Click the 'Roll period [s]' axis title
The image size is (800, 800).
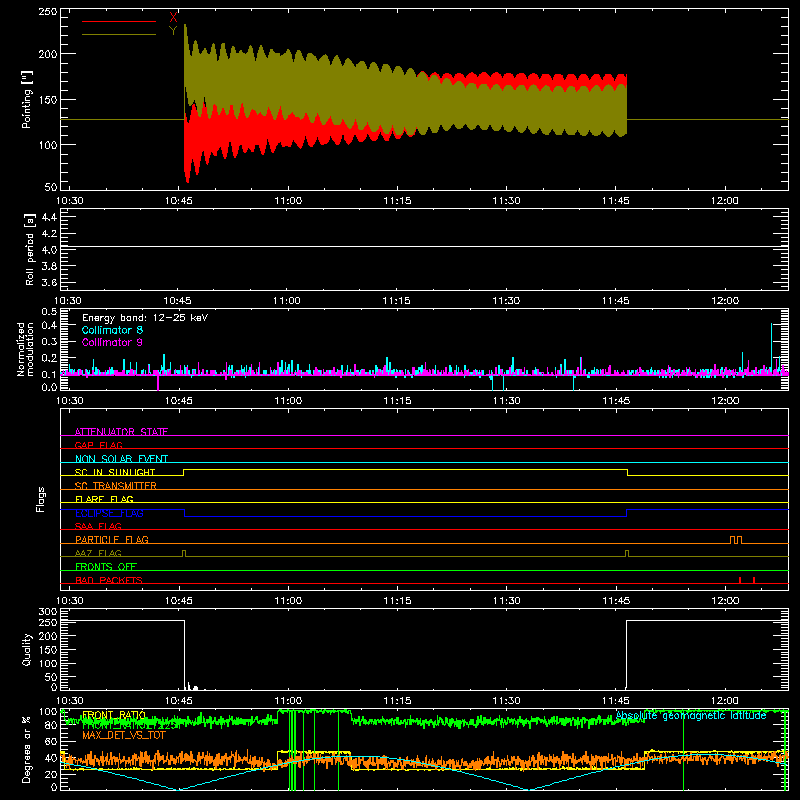pyautogui.click(x=30, y=249)
